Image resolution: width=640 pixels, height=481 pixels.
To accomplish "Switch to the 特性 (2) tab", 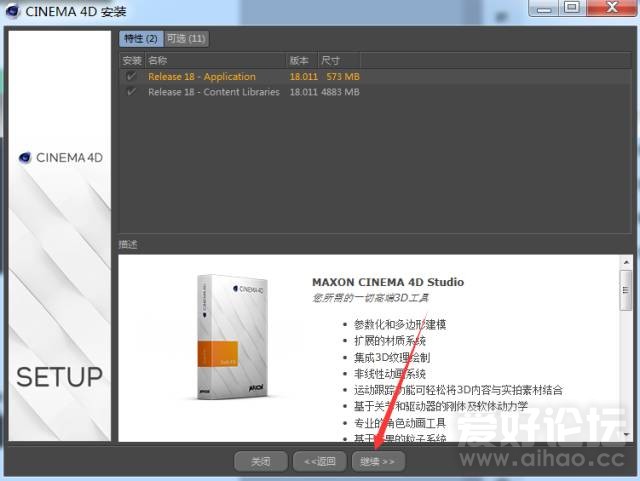I will [140, 39].
